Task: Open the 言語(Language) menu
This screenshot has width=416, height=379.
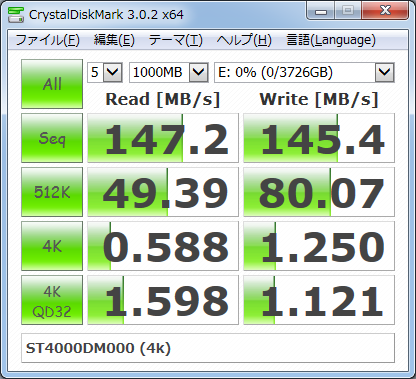Action: click(x=331, y=40)
